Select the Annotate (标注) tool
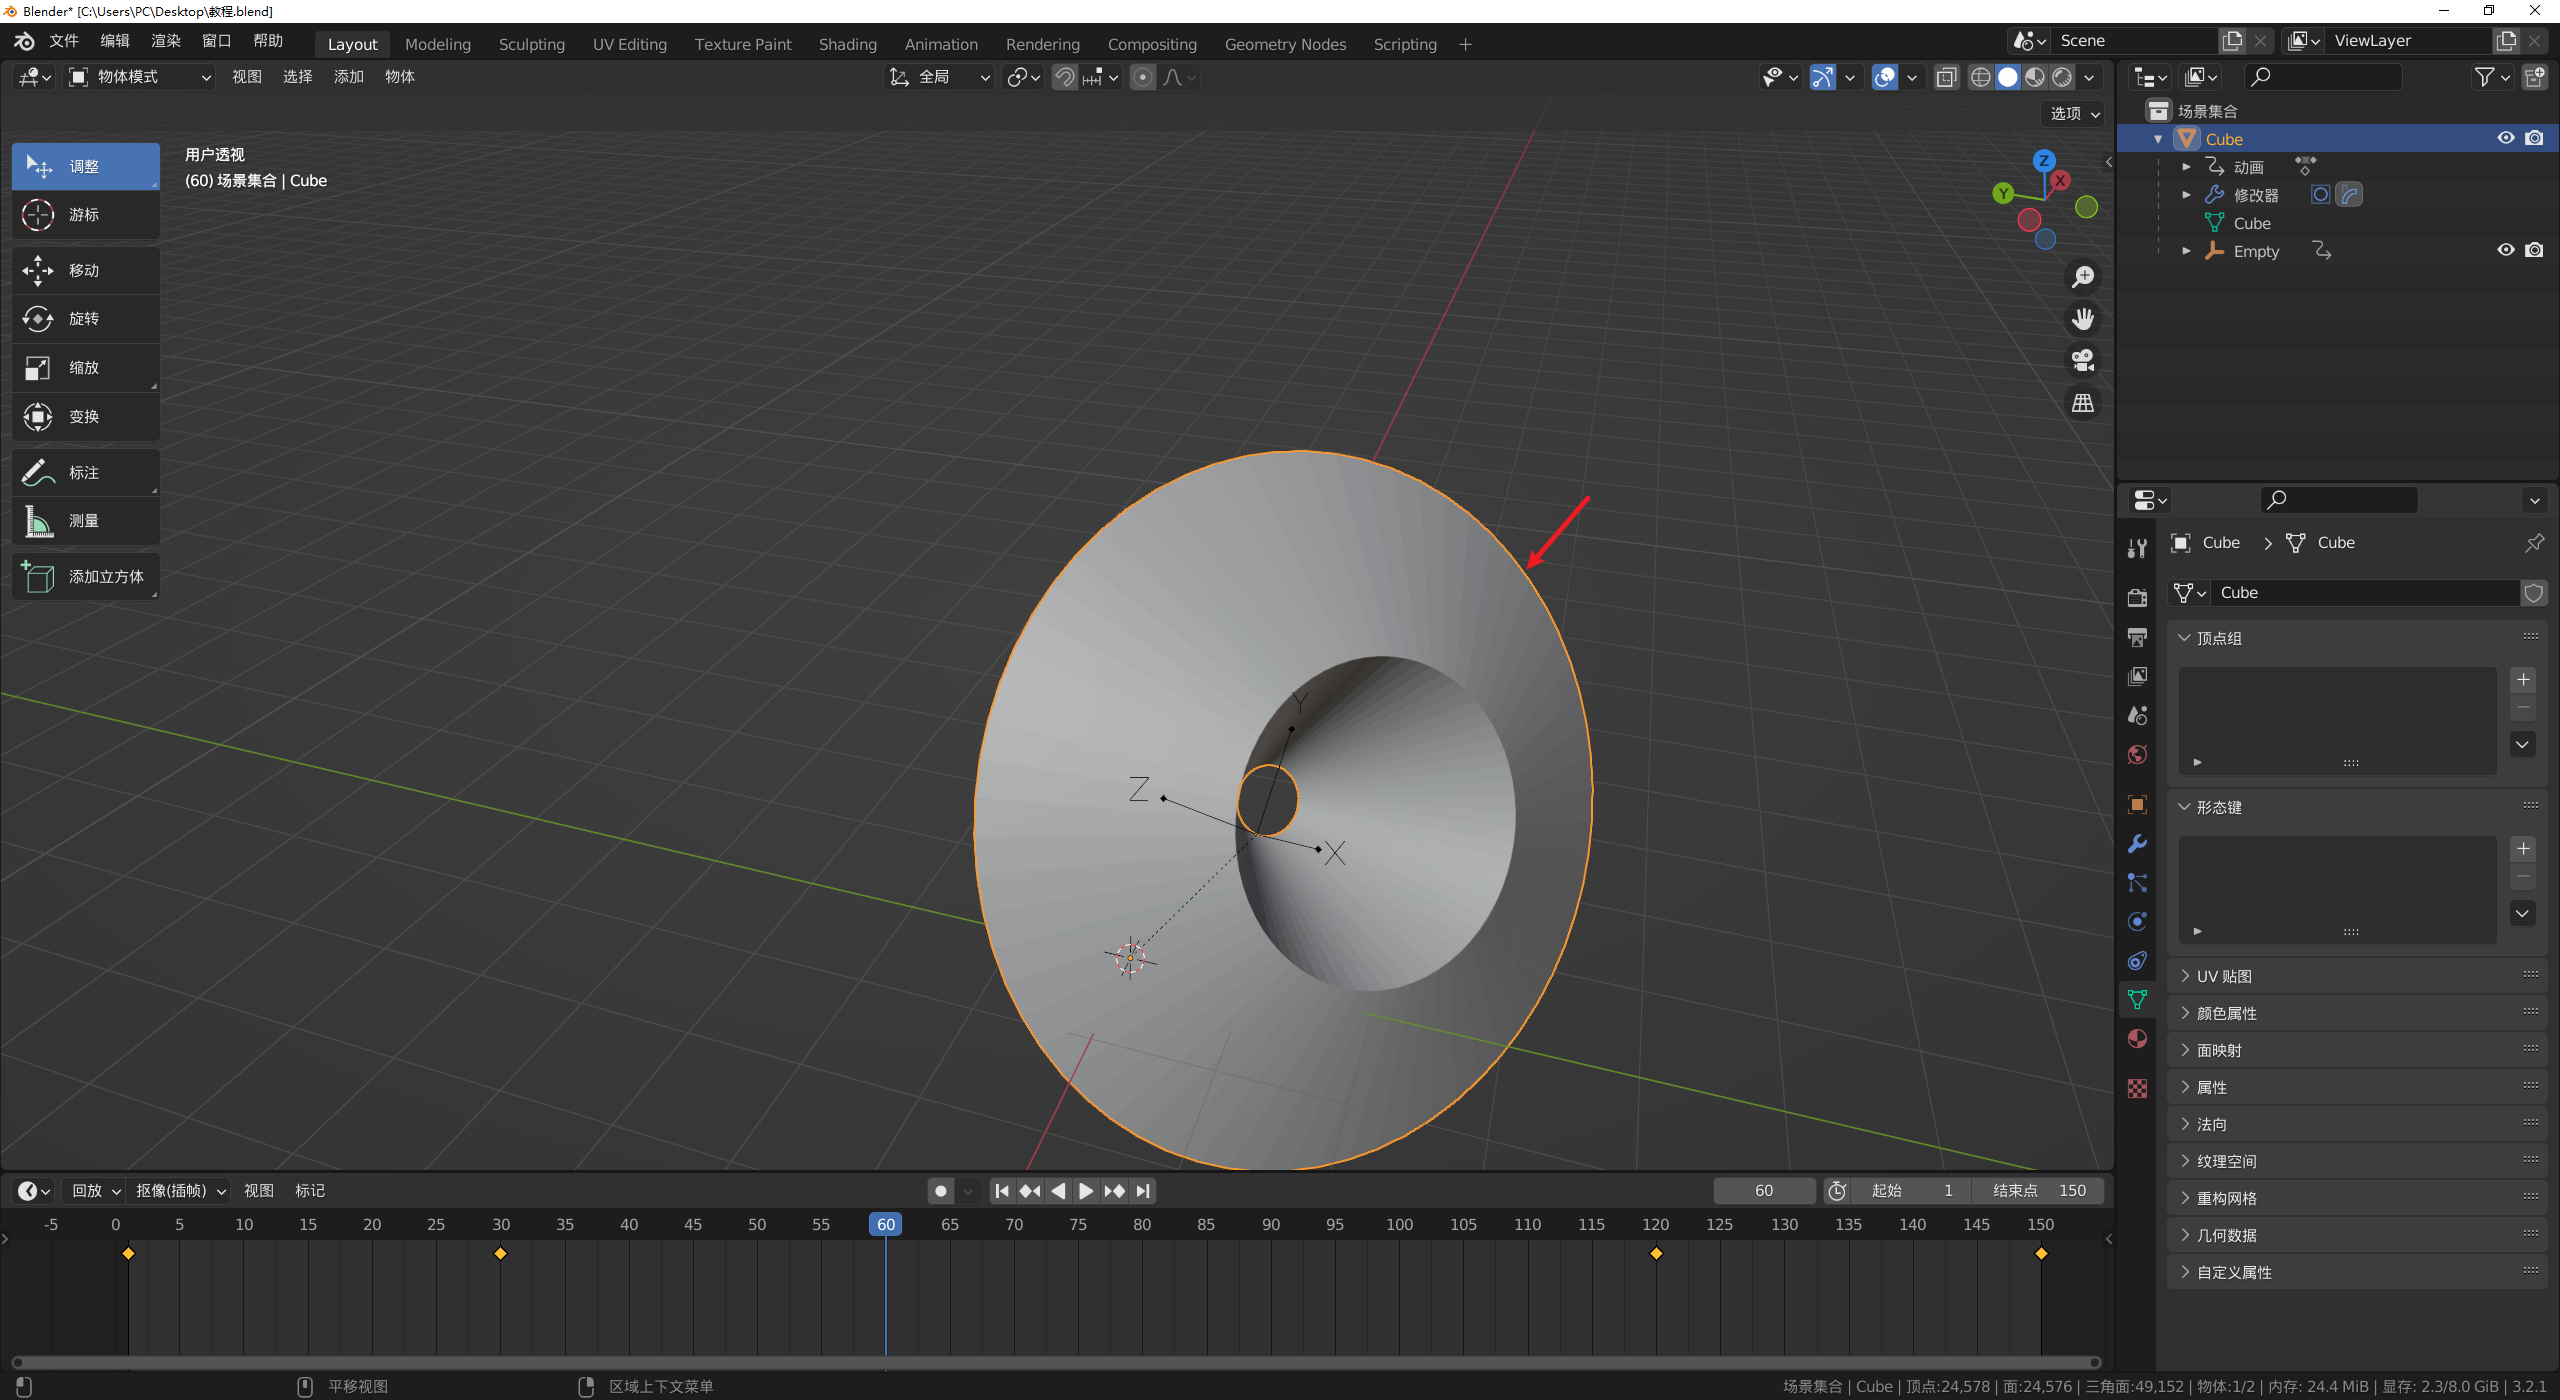Screen dimensions: 2560x1400 85,472
